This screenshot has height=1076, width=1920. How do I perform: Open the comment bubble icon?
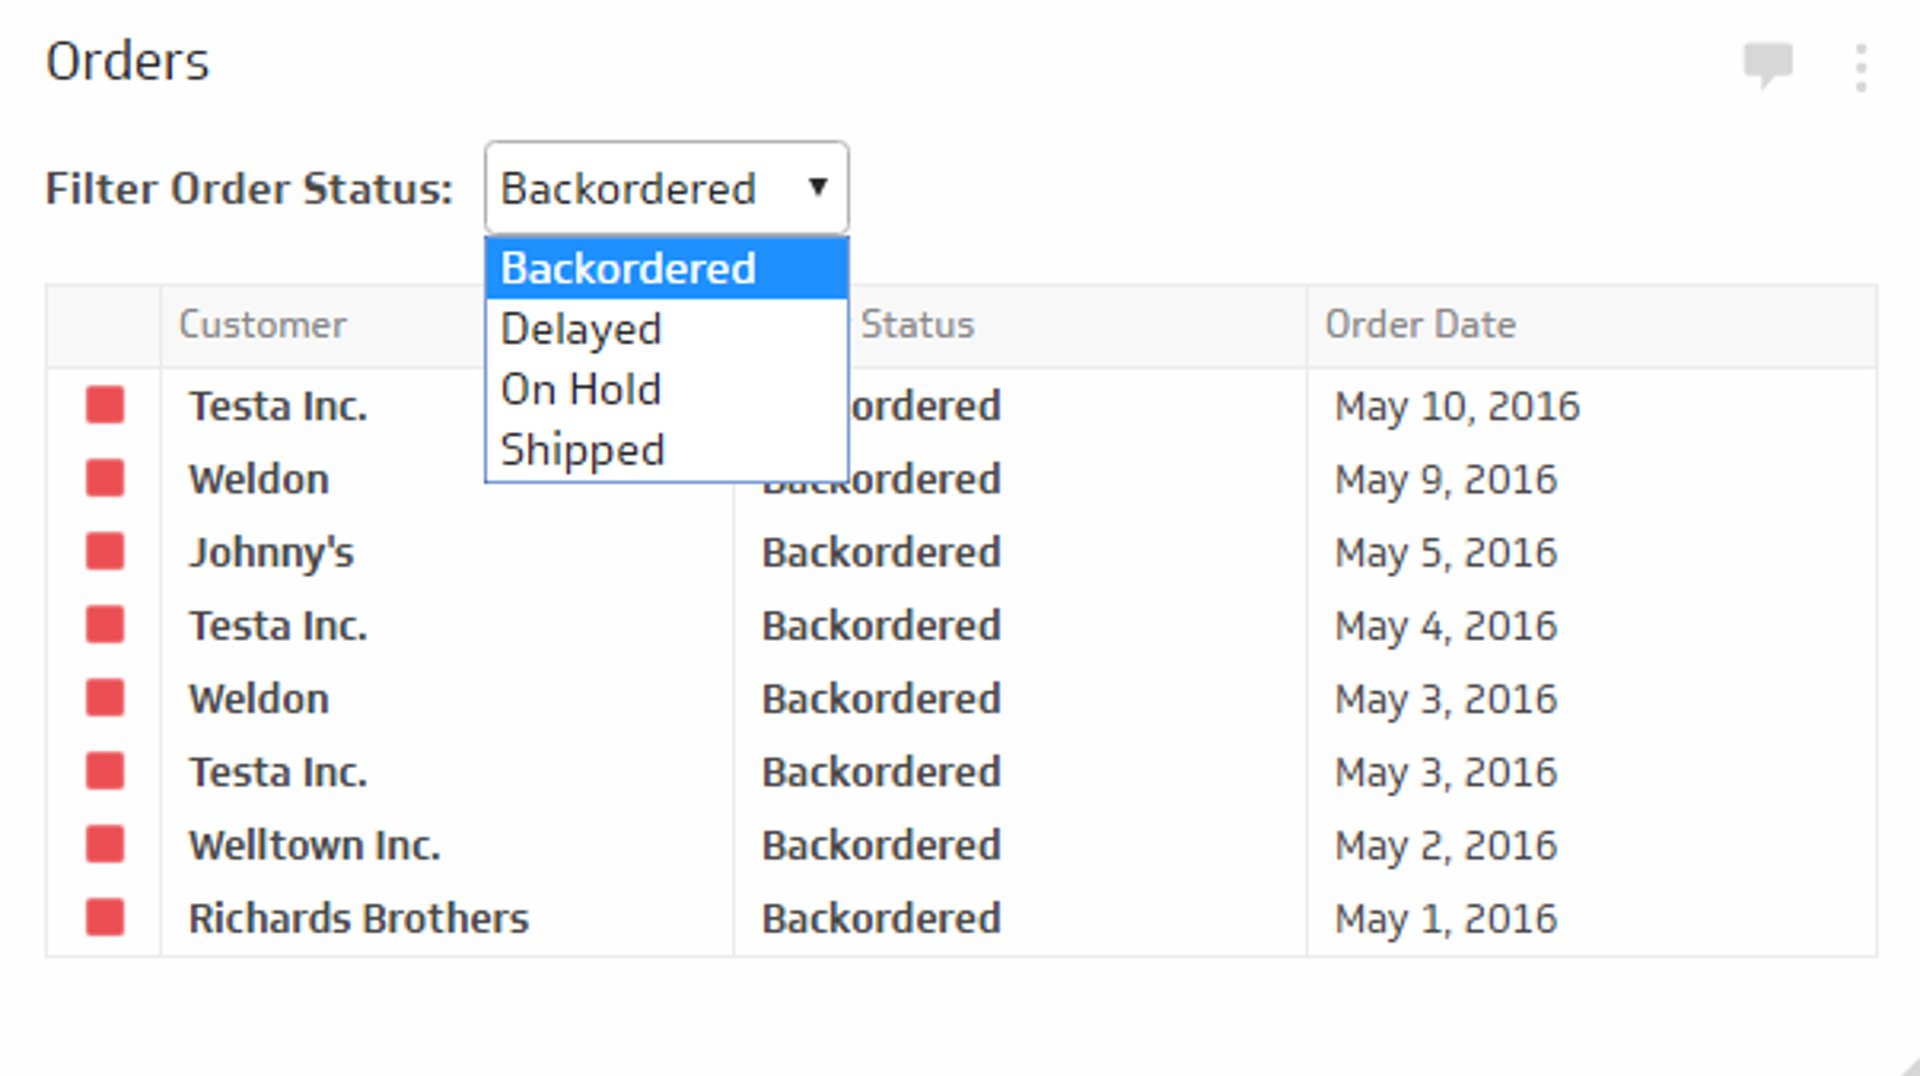pyautogui.click(x=1766, y=63)
